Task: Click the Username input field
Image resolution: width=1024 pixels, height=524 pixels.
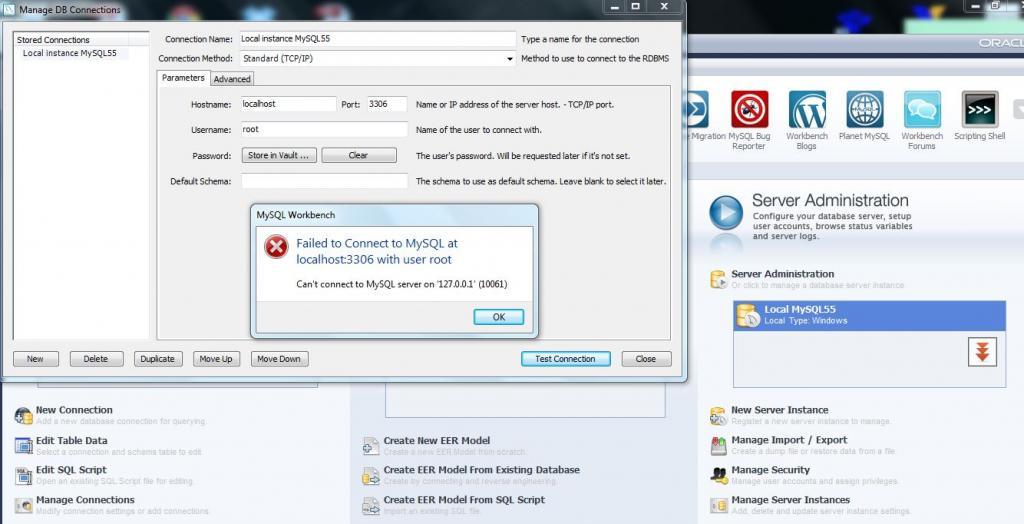Action: pos(325,129)
